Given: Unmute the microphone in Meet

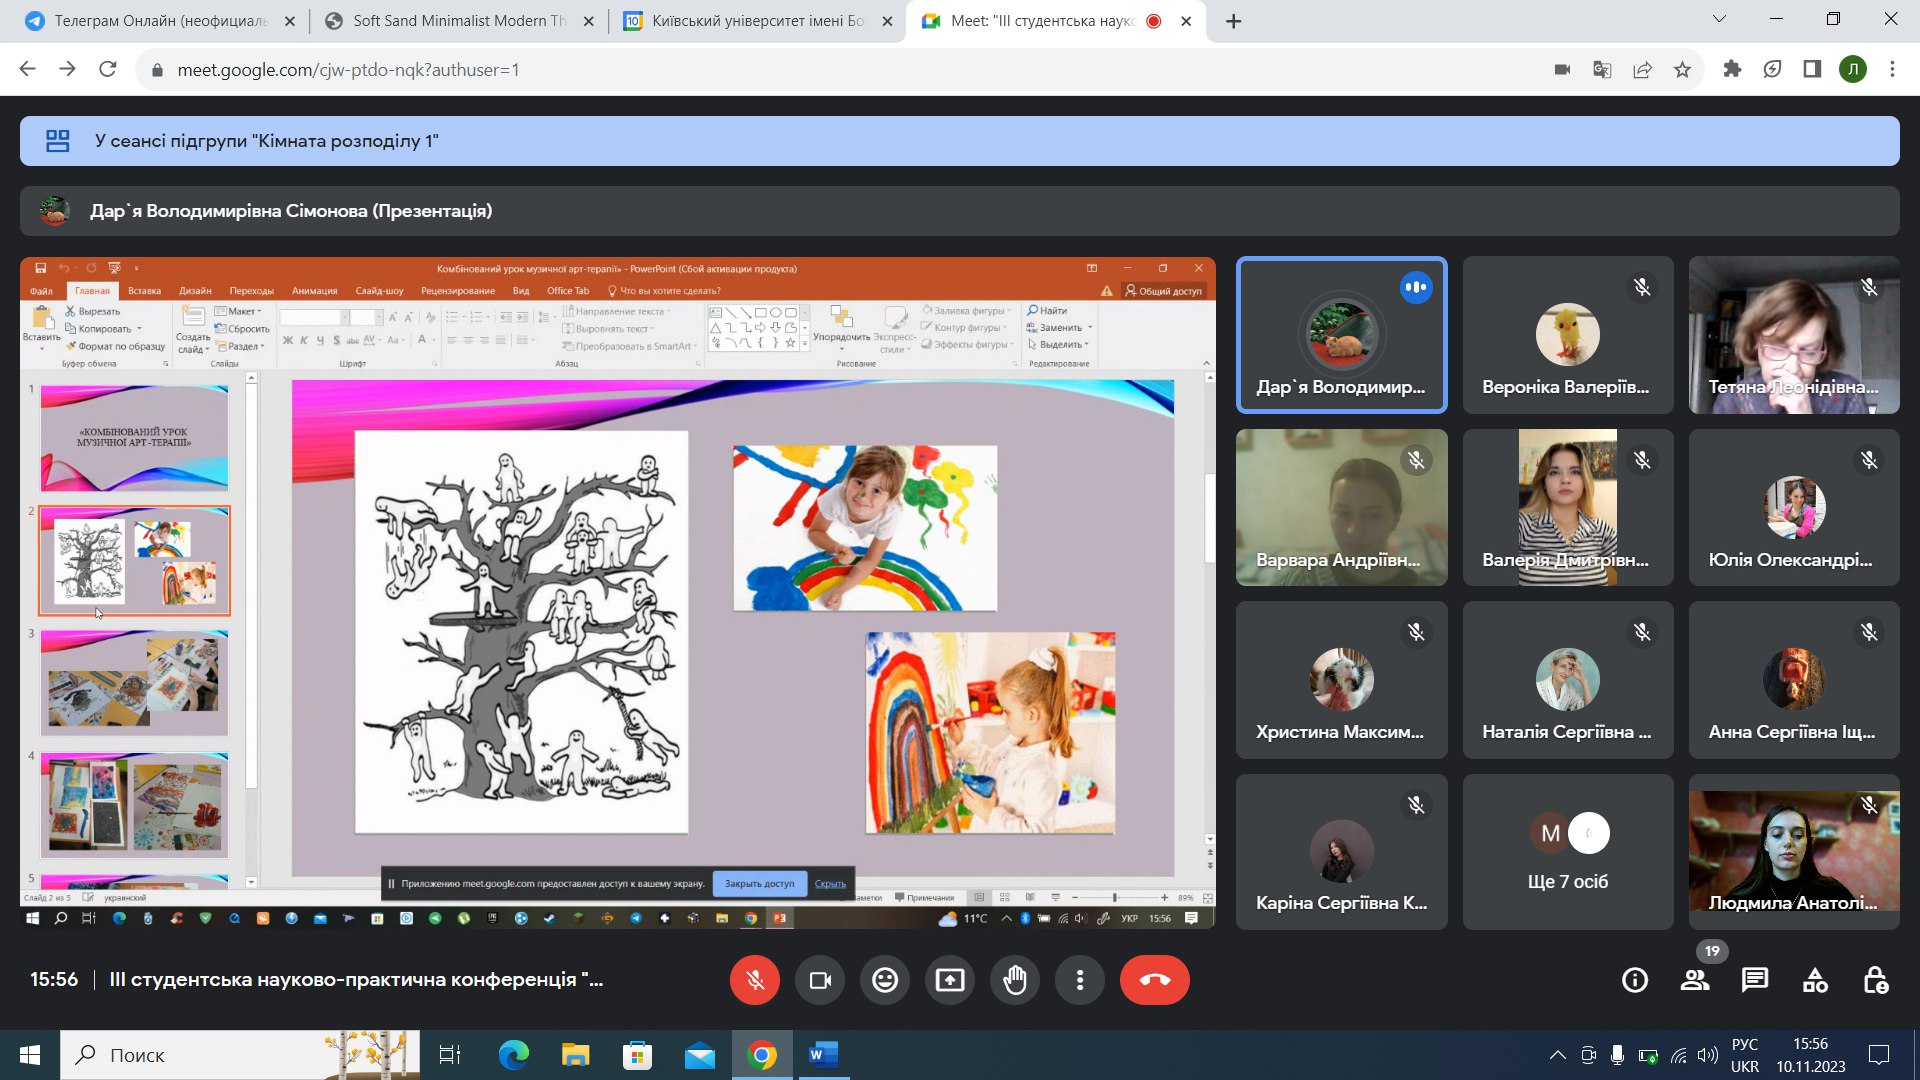Looking at the screenshot, I should pos(754,980).
